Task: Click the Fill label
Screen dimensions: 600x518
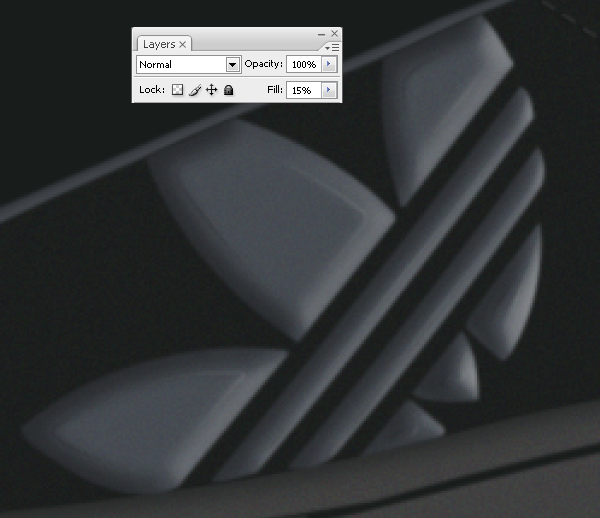Action: click(x=275, y=90)
